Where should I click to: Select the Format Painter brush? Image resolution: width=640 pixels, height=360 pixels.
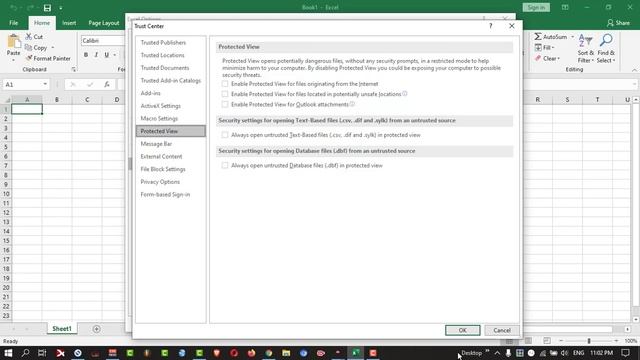(x=29, y=58)
